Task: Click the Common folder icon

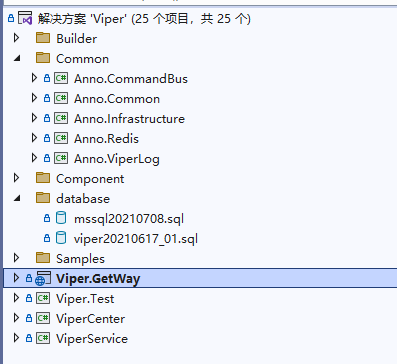Action: (x=43, y=58)
